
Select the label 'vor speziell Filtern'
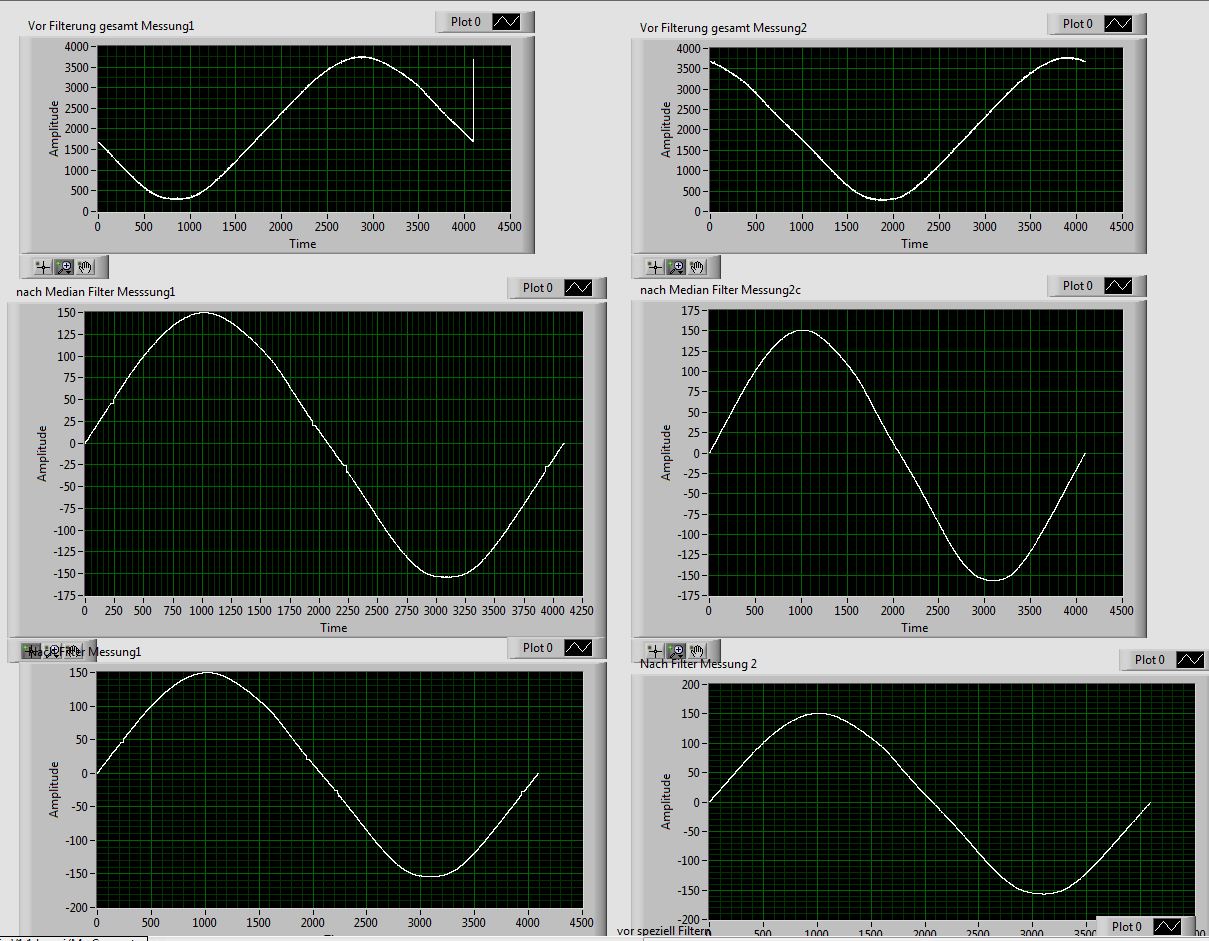click(664, 931)
